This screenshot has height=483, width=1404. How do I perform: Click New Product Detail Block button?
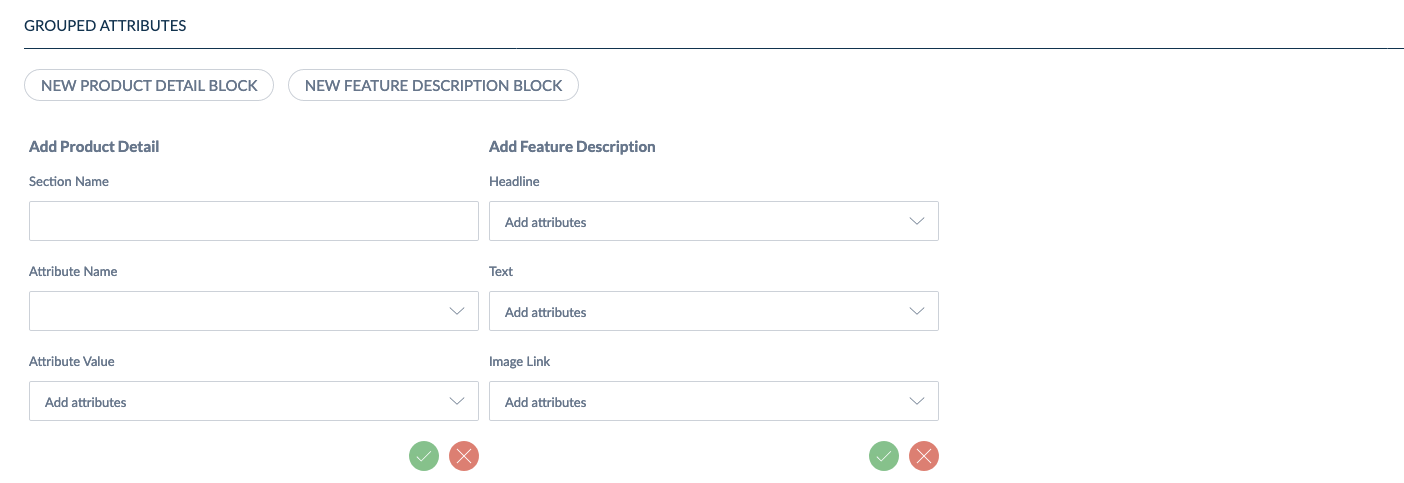(x=149, y=85)
